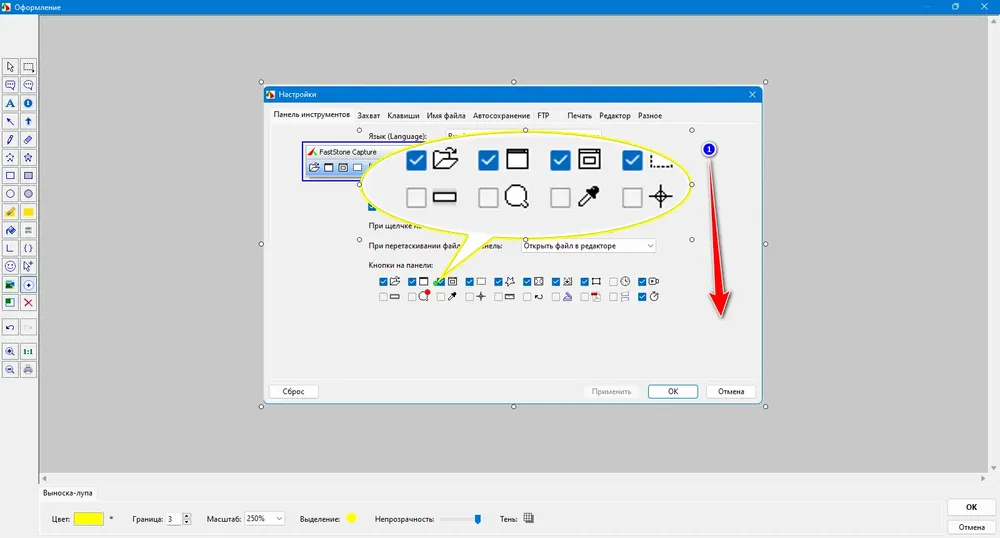
Task: Confirm with the bottom-right ОК button
Action: coord(971,507)
